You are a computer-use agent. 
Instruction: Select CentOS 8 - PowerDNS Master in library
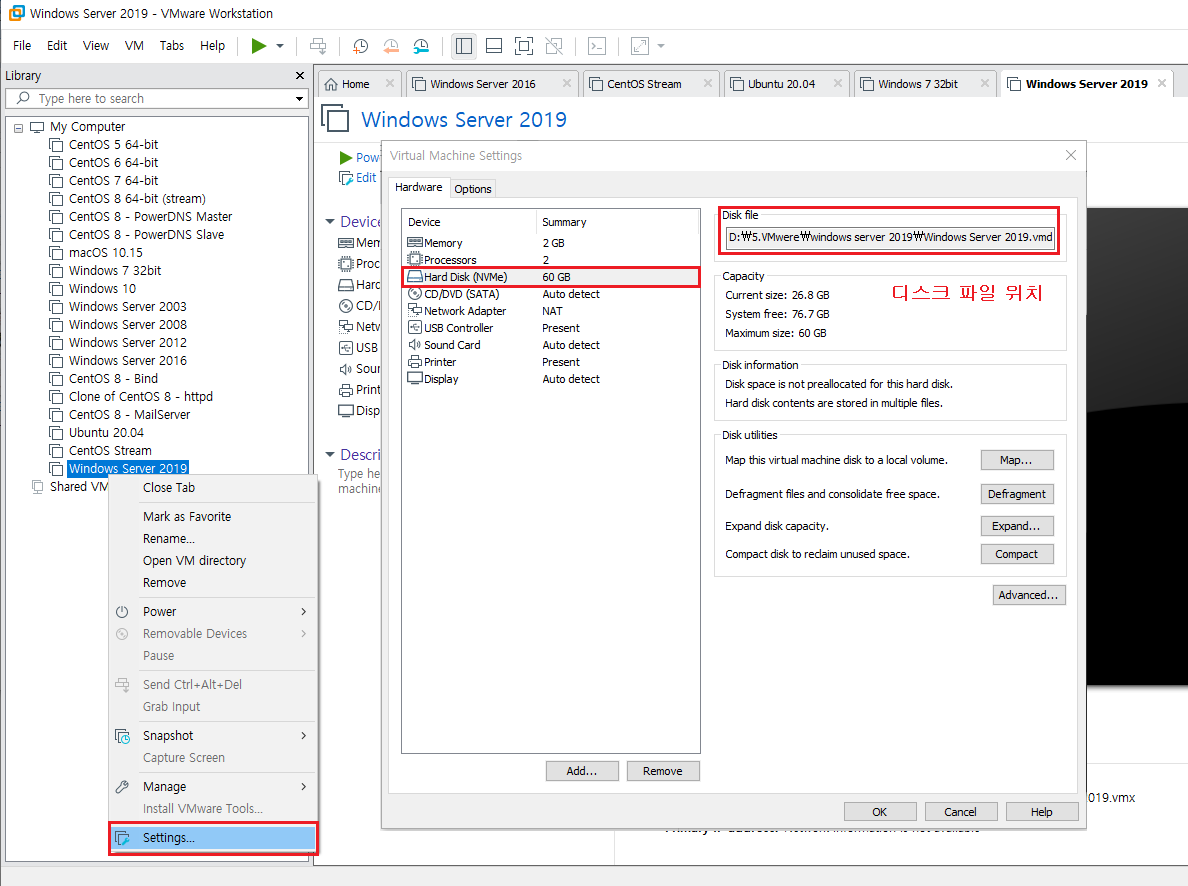click(150, 217)
